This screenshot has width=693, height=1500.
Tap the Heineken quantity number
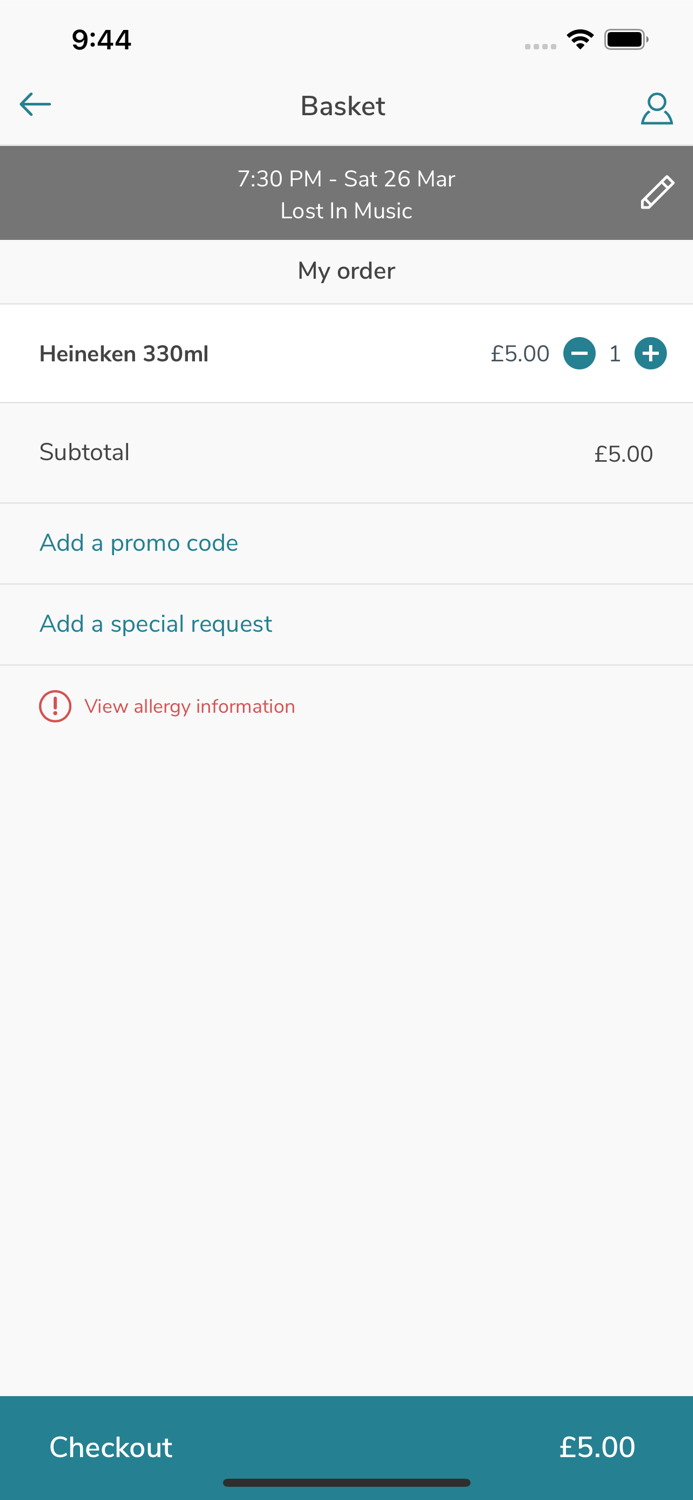tap(615, 353)
